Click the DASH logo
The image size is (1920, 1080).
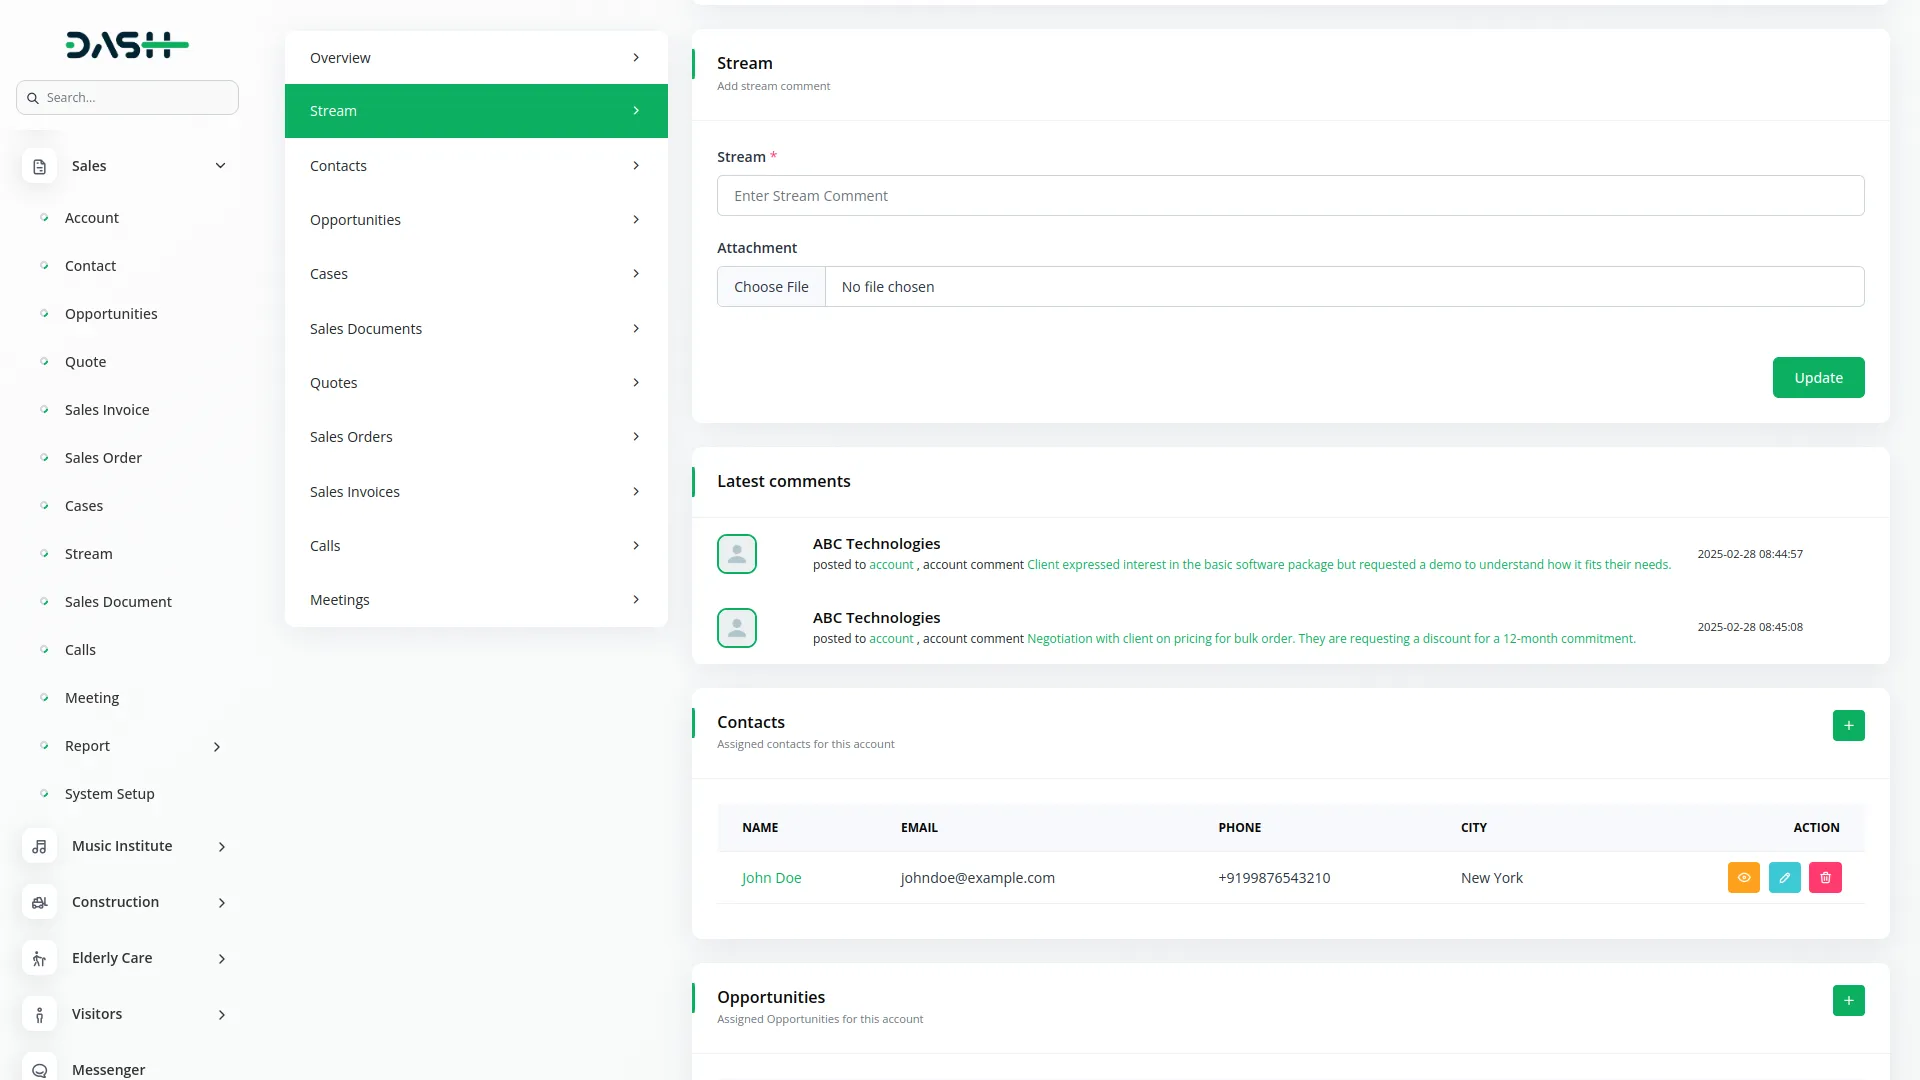tap(127, 45)
